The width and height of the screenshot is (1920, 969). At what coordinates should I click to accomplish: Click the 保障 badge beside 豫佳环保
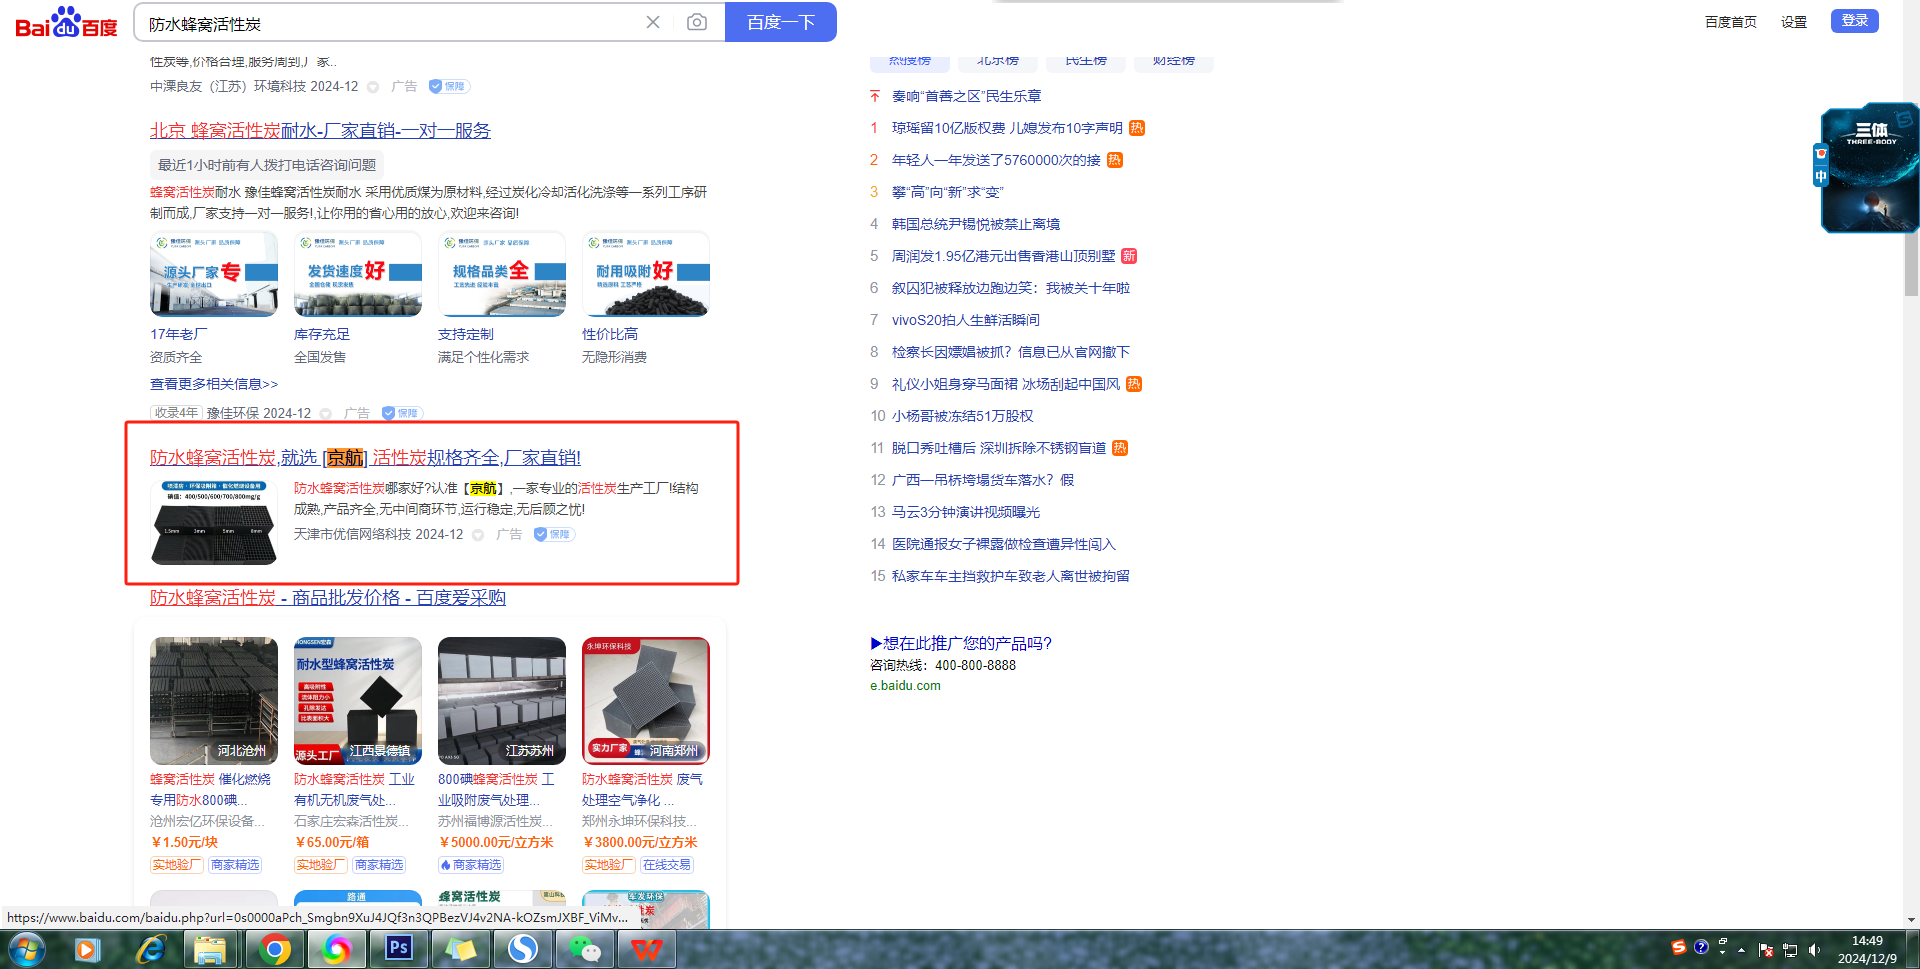pyautogui.click(x=402, y=413)
